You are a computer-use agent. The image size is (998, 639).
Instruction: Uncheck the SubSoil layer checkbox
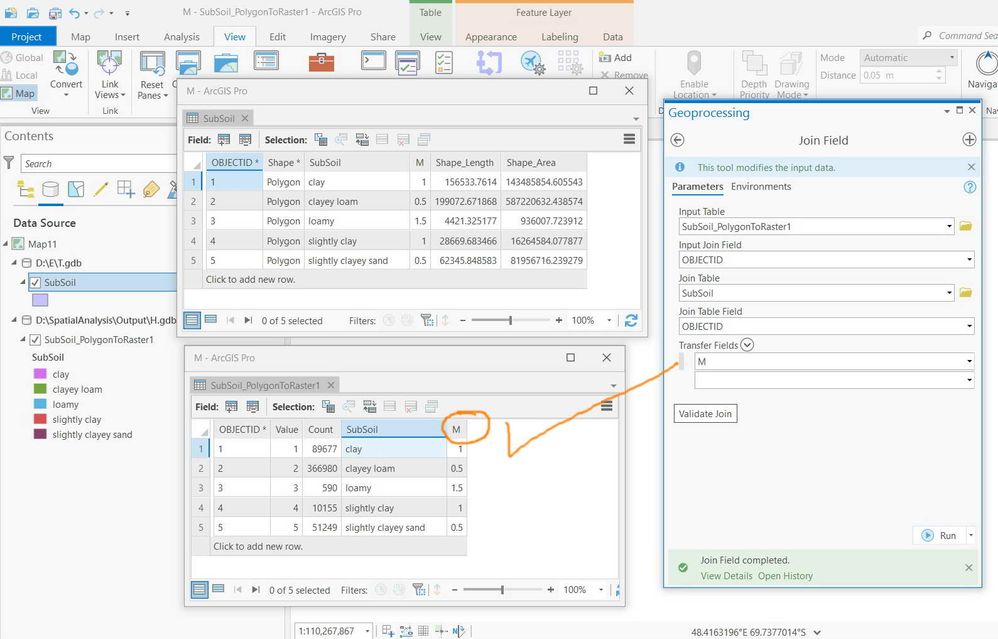[36, 283]
